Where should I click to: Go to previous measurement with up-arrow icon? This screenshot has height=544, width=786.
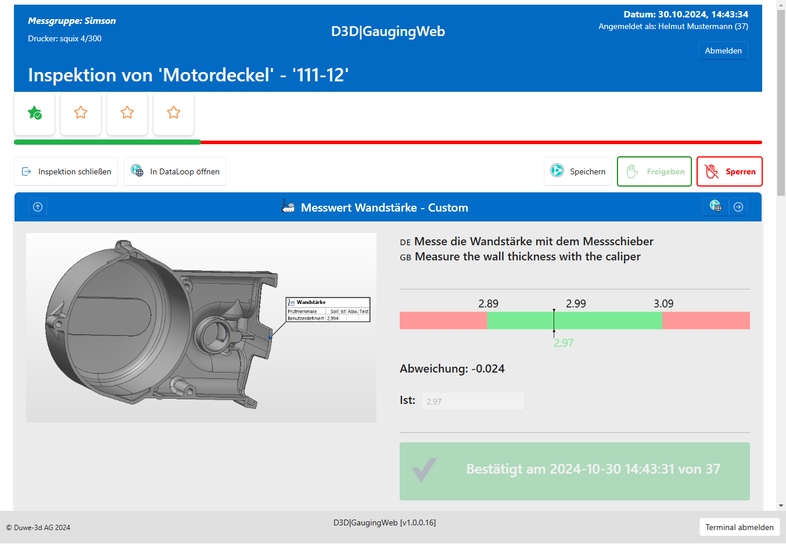pos(38,207)
